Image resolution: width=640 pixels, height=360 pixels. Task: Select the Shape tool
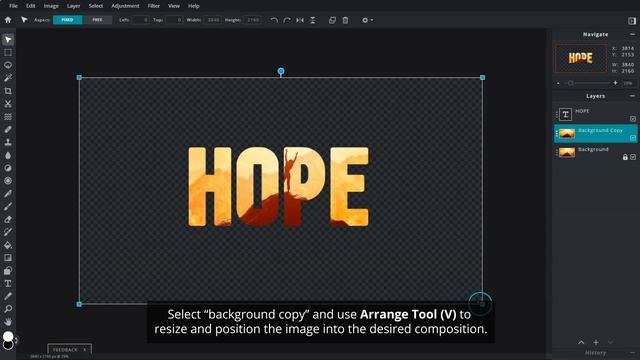tap(8, 271)
